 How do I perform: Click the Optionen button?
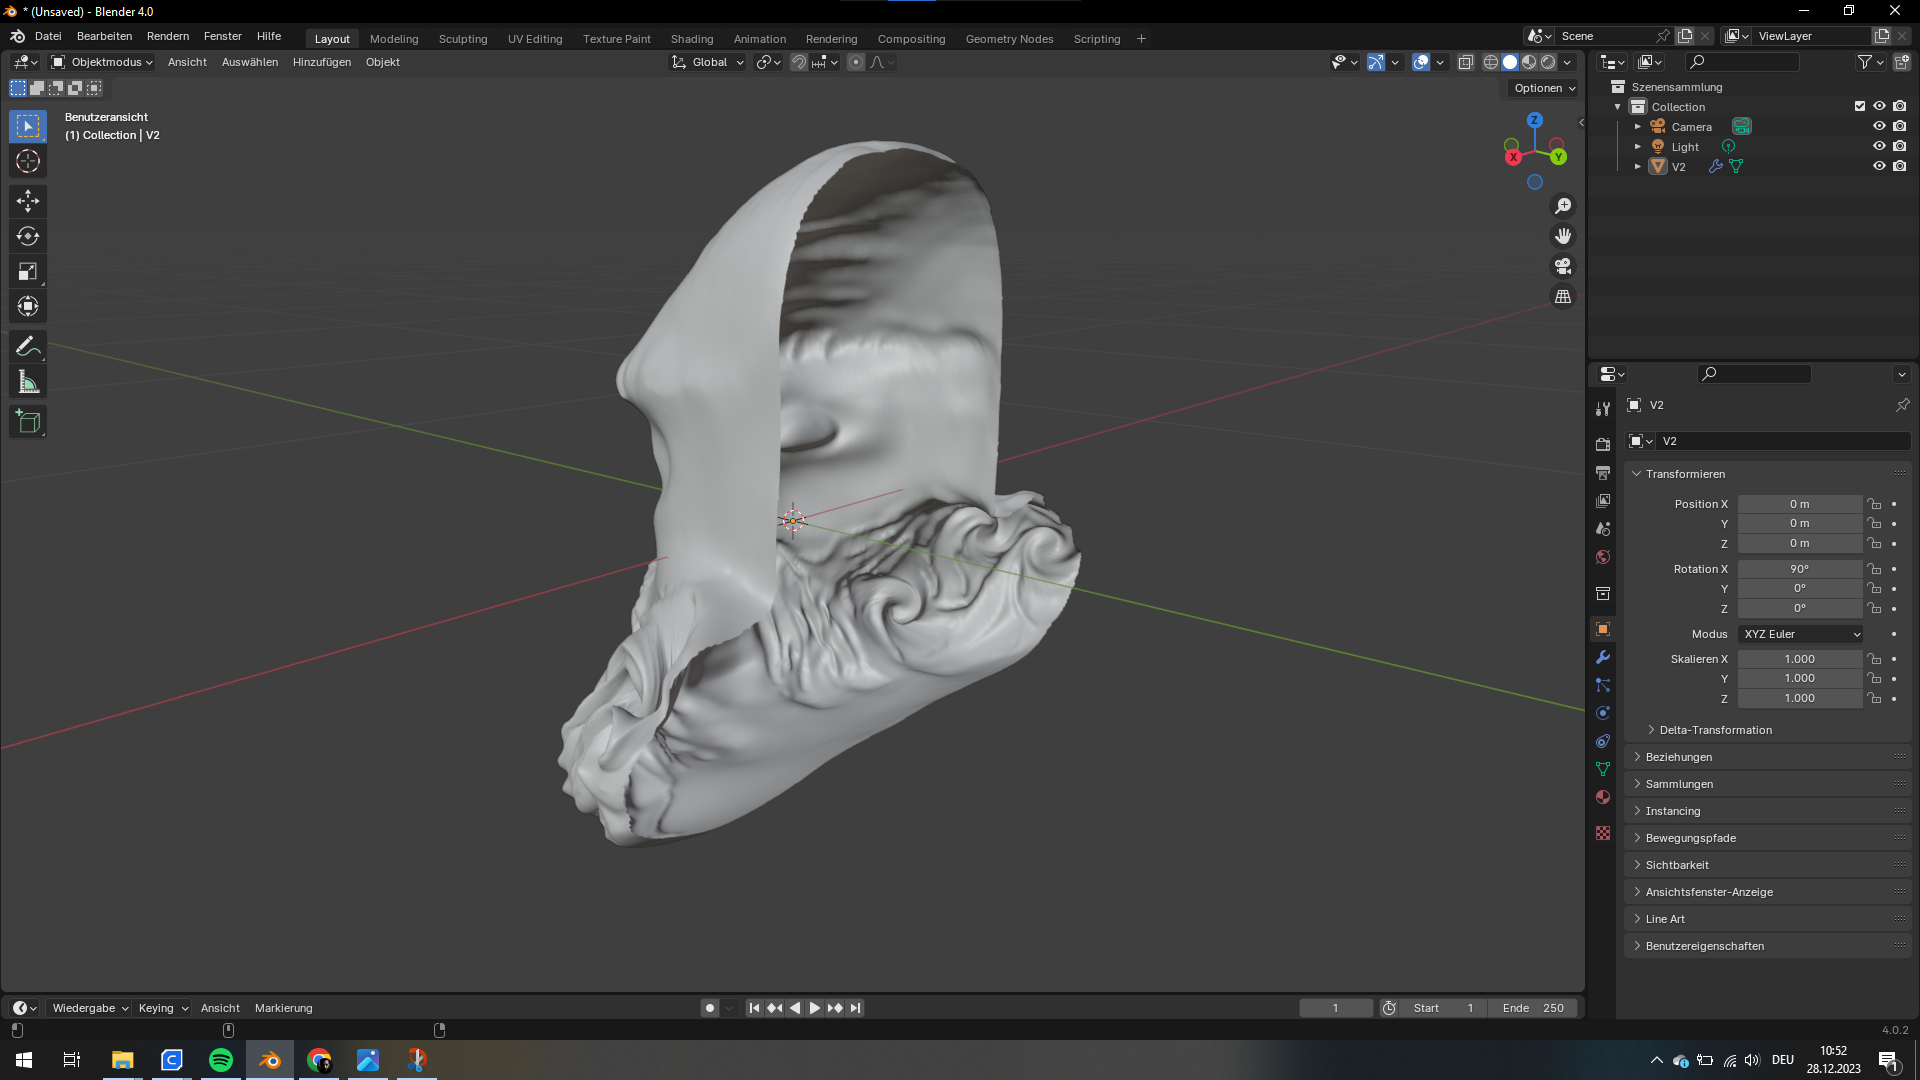(x=1544, y=88)
